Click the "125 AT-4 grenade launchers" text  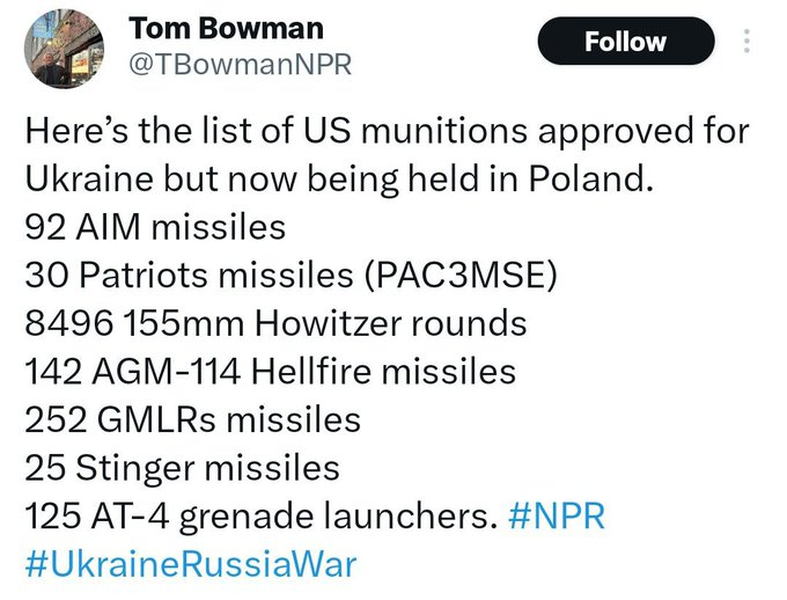click(256, 517)
